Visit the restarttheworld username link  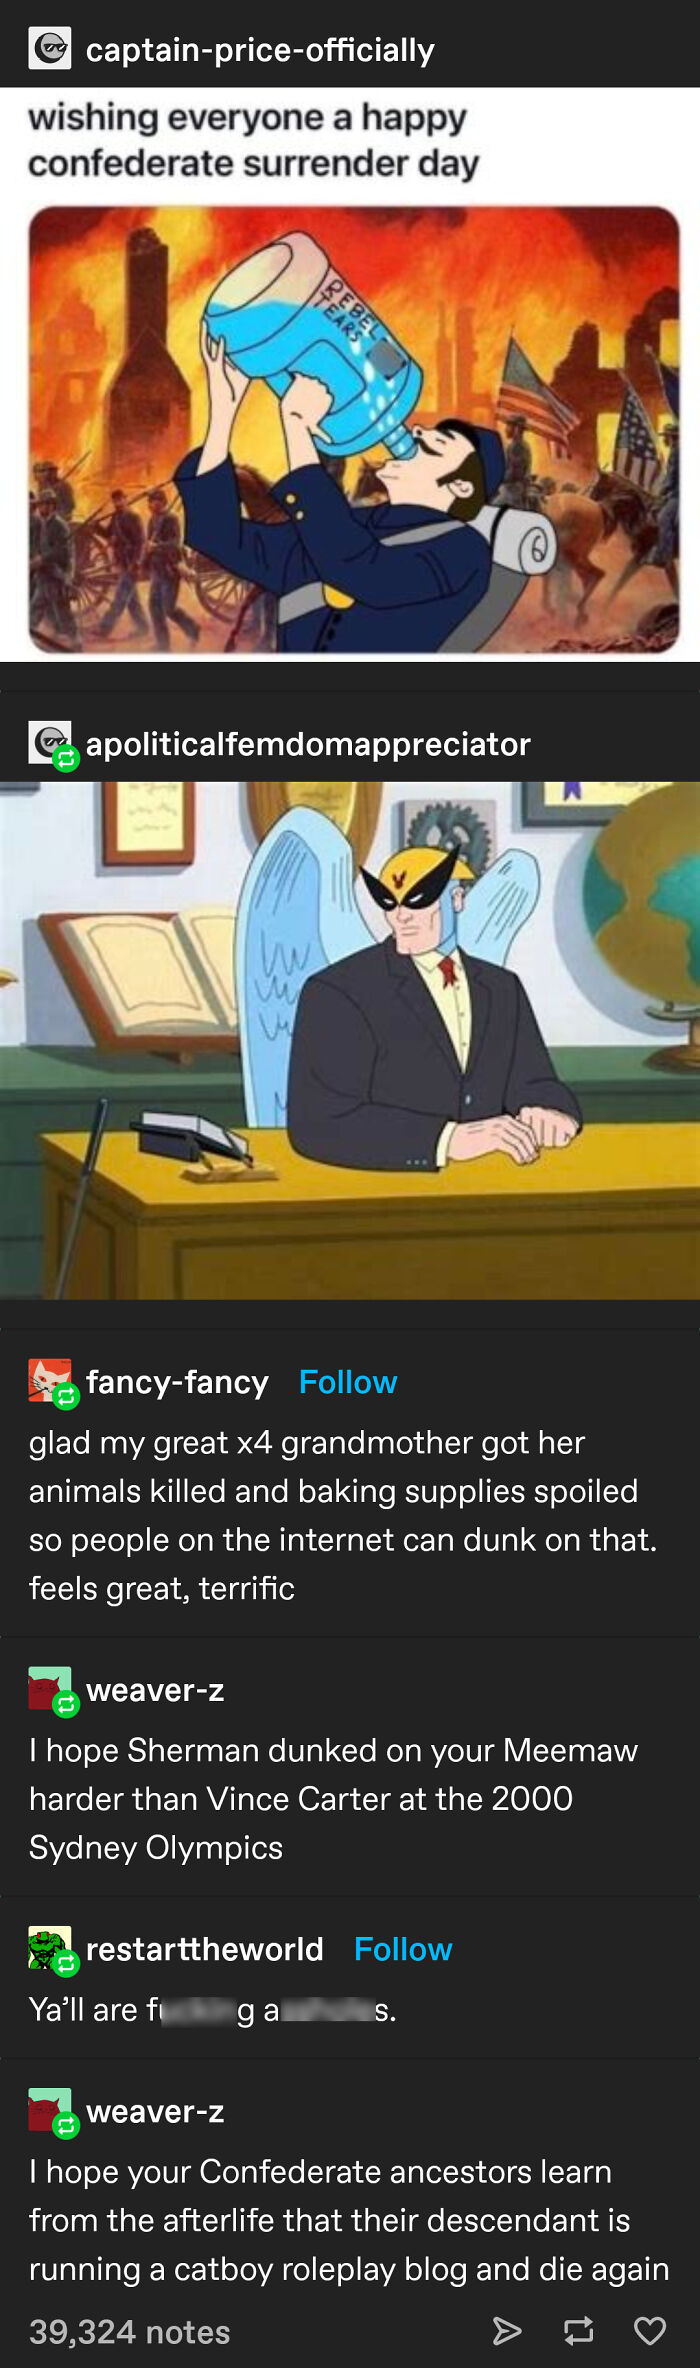[x=205, y=1949]
